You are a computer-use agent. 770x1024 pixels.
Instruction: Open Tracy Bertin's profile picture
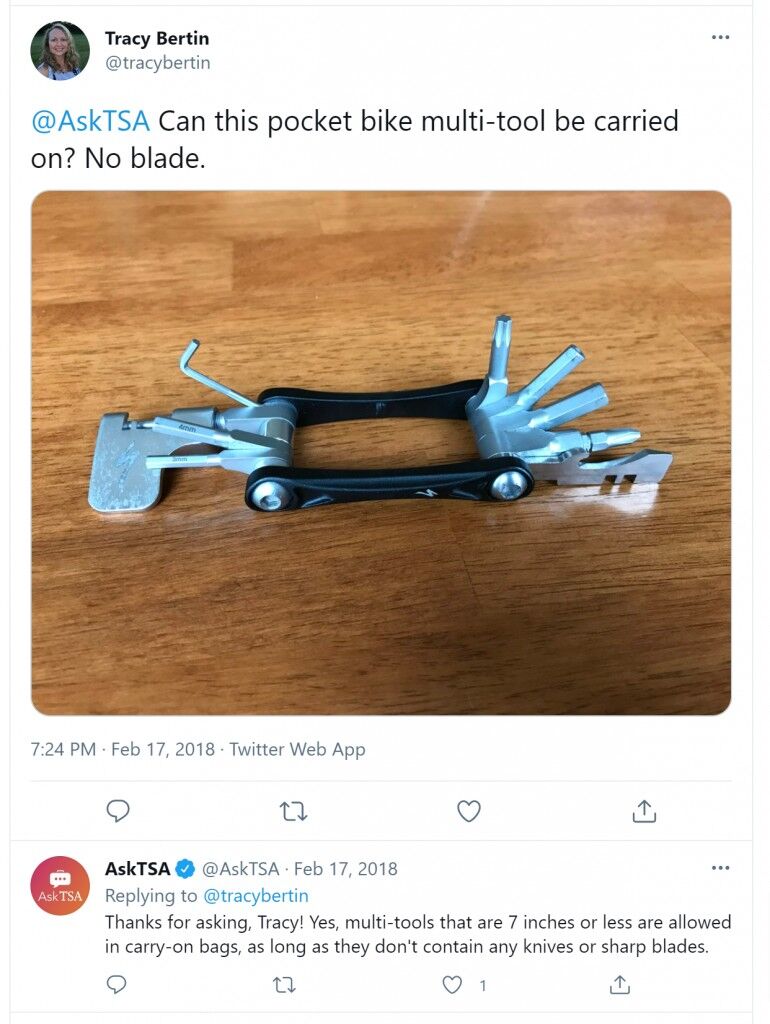tap(60, 51)
